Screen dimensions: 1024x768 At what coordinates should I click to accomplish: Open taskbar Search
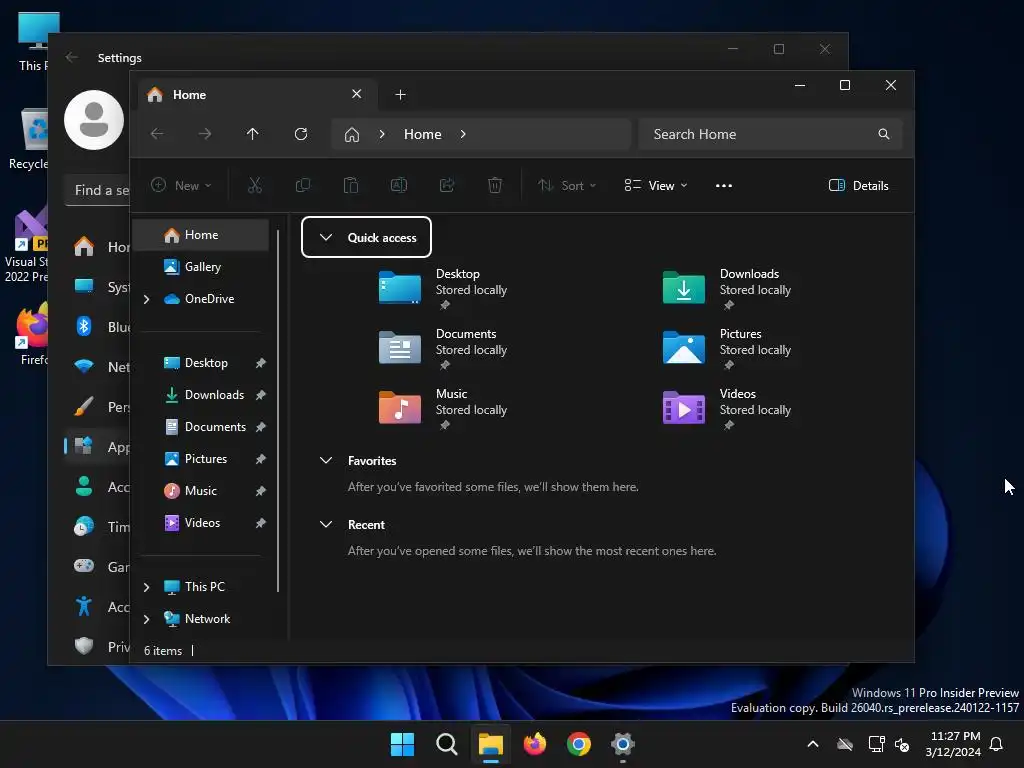447,744
